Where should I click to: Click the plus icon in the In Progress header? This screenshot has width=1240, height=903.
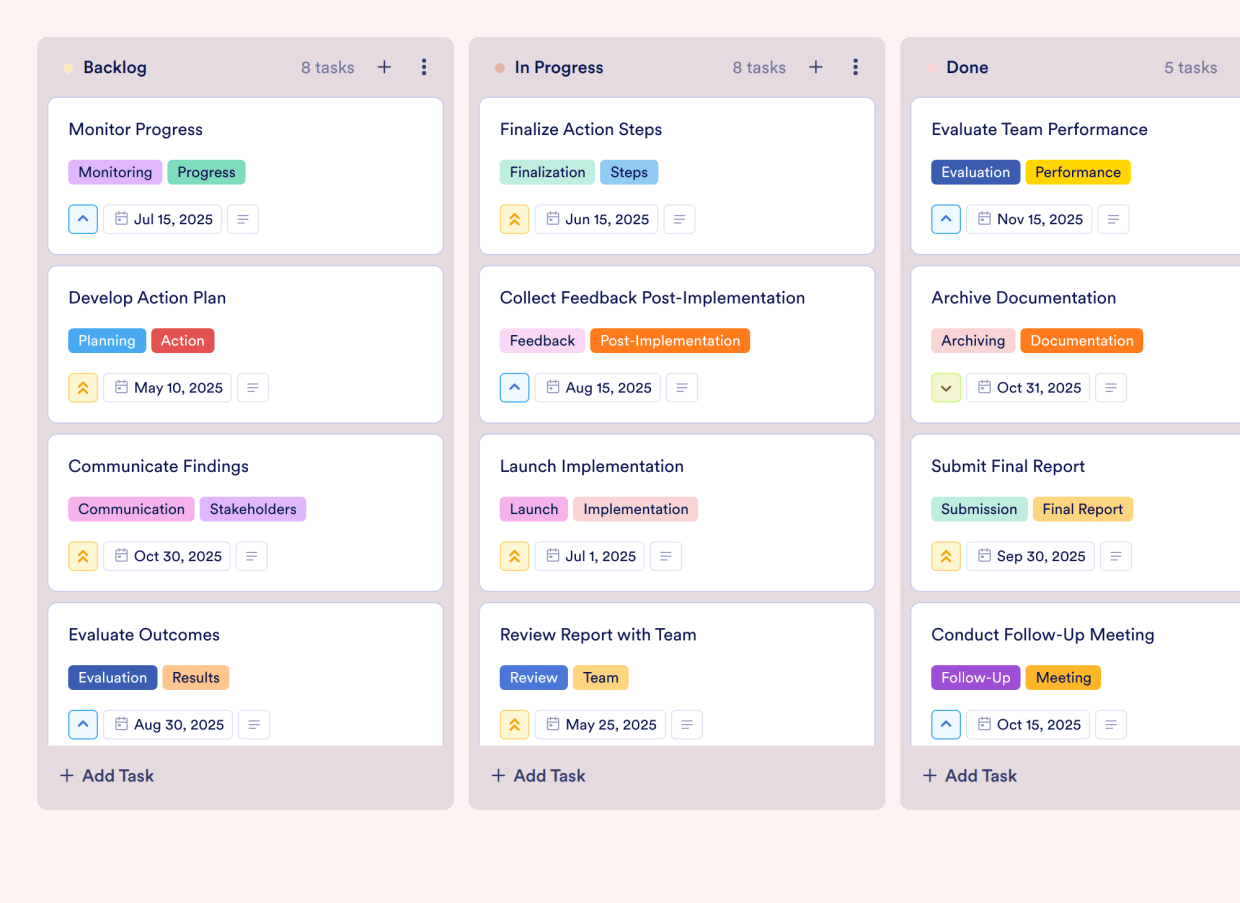tap(816, 67)
